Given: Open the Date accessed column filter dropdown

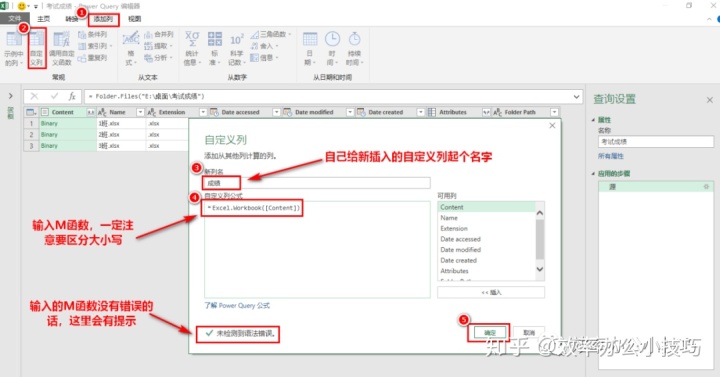Looking at the screenshot, I should (x=276, y=112).
